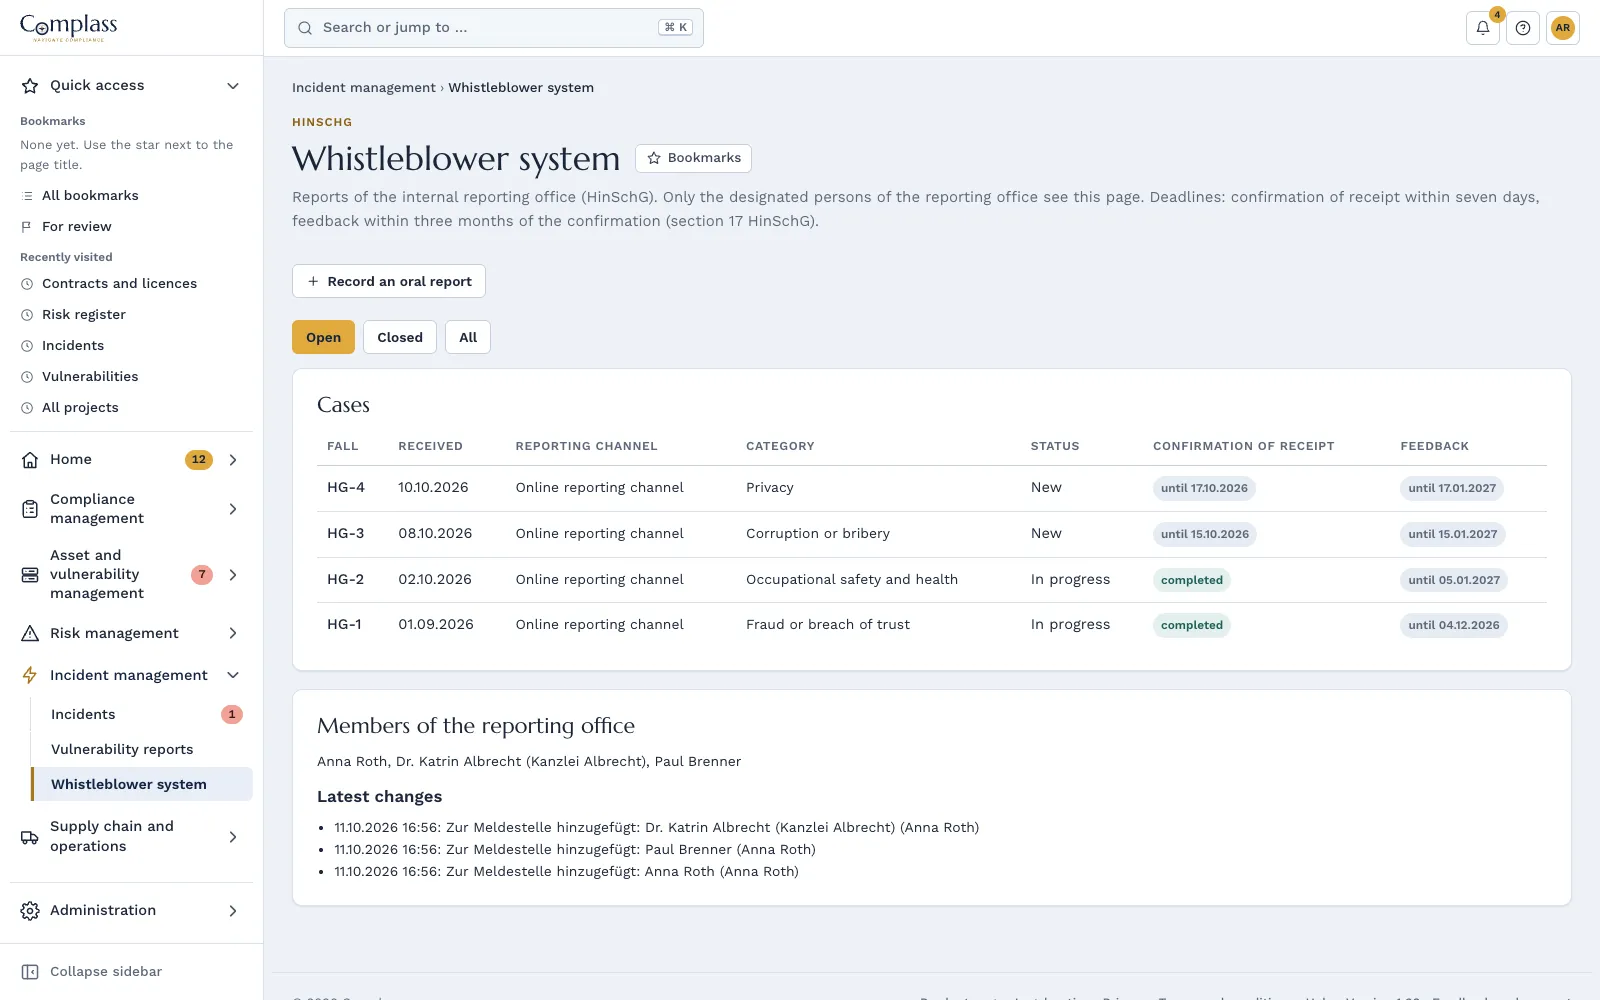This screenshot has height=1000, width=1600.
Task: Click the Supply chain truck icon
Action: (x=30, y=837)
